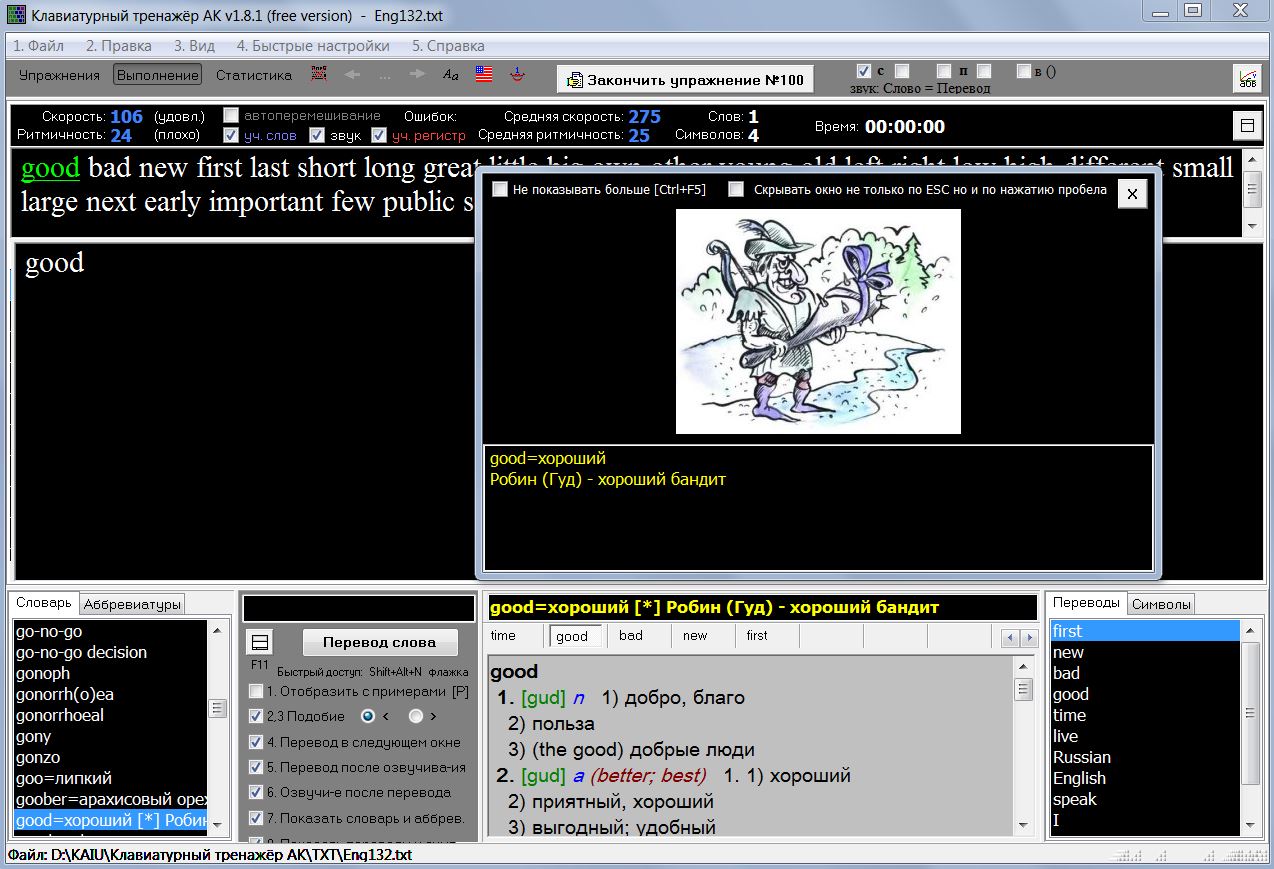Enable hiding the popup by spacebar checkbox
This screenshot has width=1274, height=869.
[x=736, y=189]
